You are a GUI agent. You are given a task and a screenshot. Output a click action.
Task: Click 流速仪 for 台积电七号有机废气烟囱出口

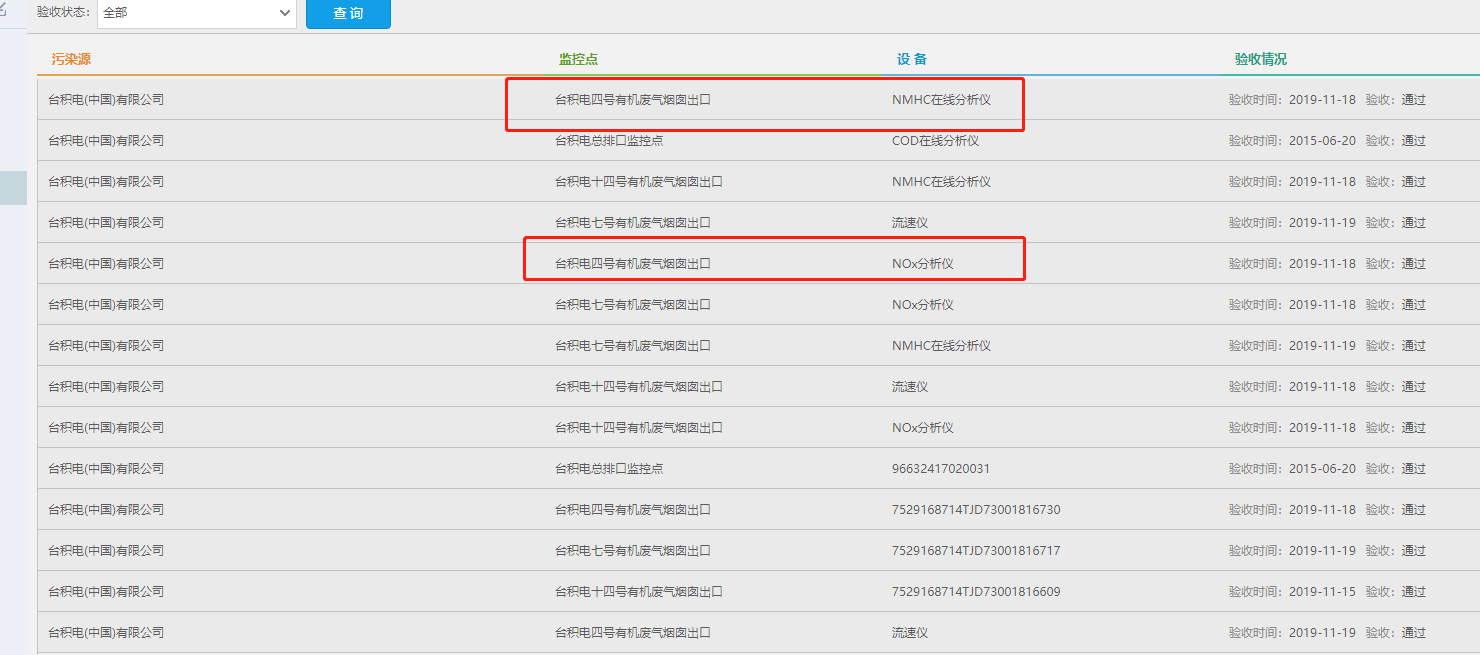(910, 223)
